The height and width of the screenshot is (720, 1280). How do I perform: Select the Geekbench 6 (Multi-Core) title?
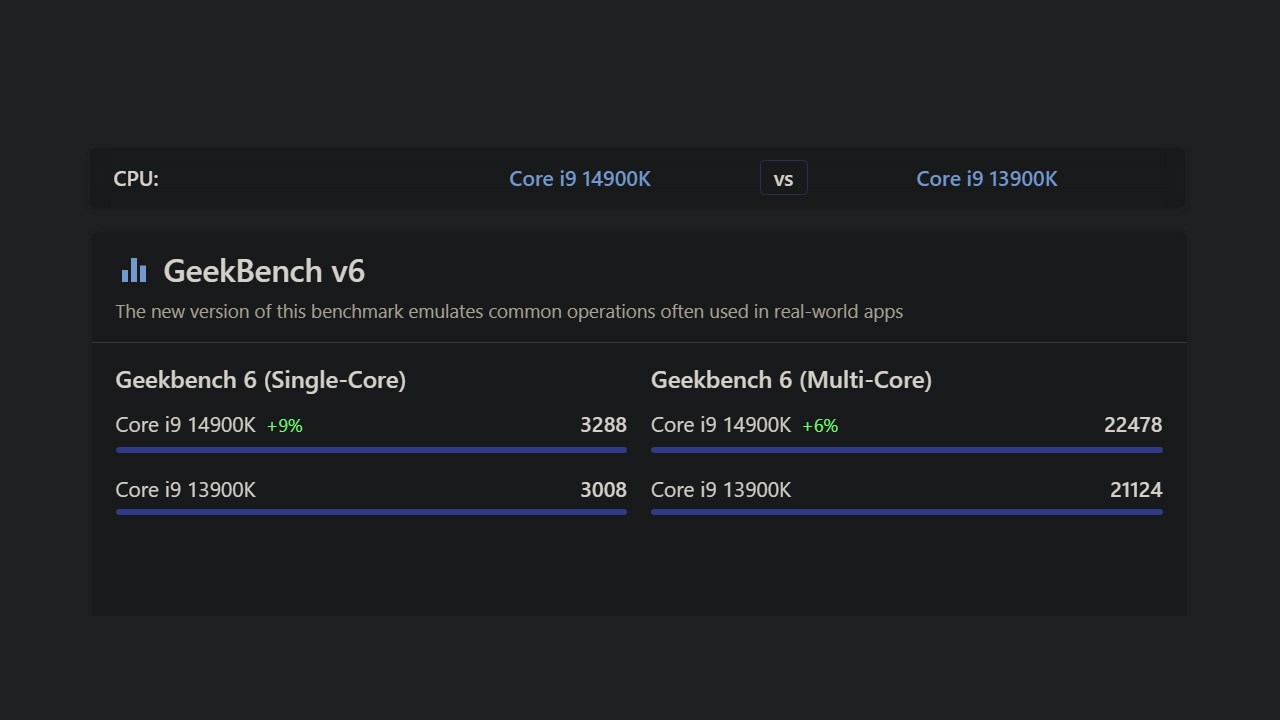[x=791, y=380]
